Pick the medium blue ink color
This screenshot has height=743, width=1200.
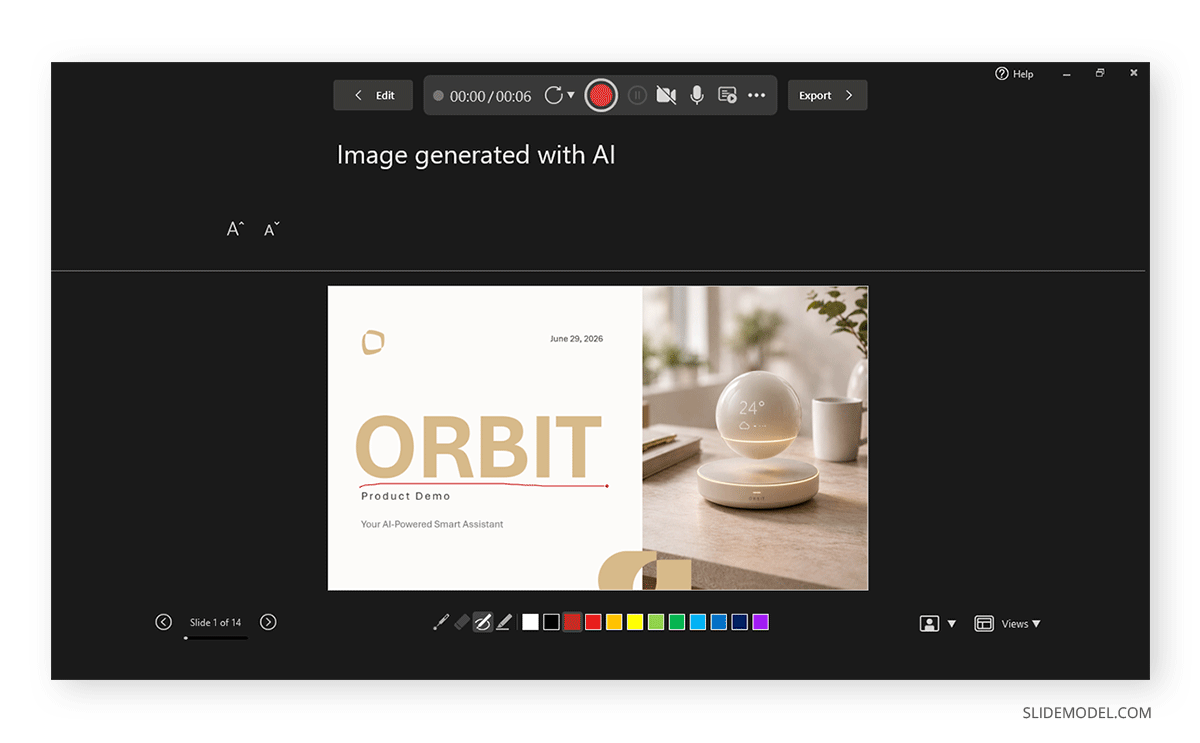[x=719, y=622]
